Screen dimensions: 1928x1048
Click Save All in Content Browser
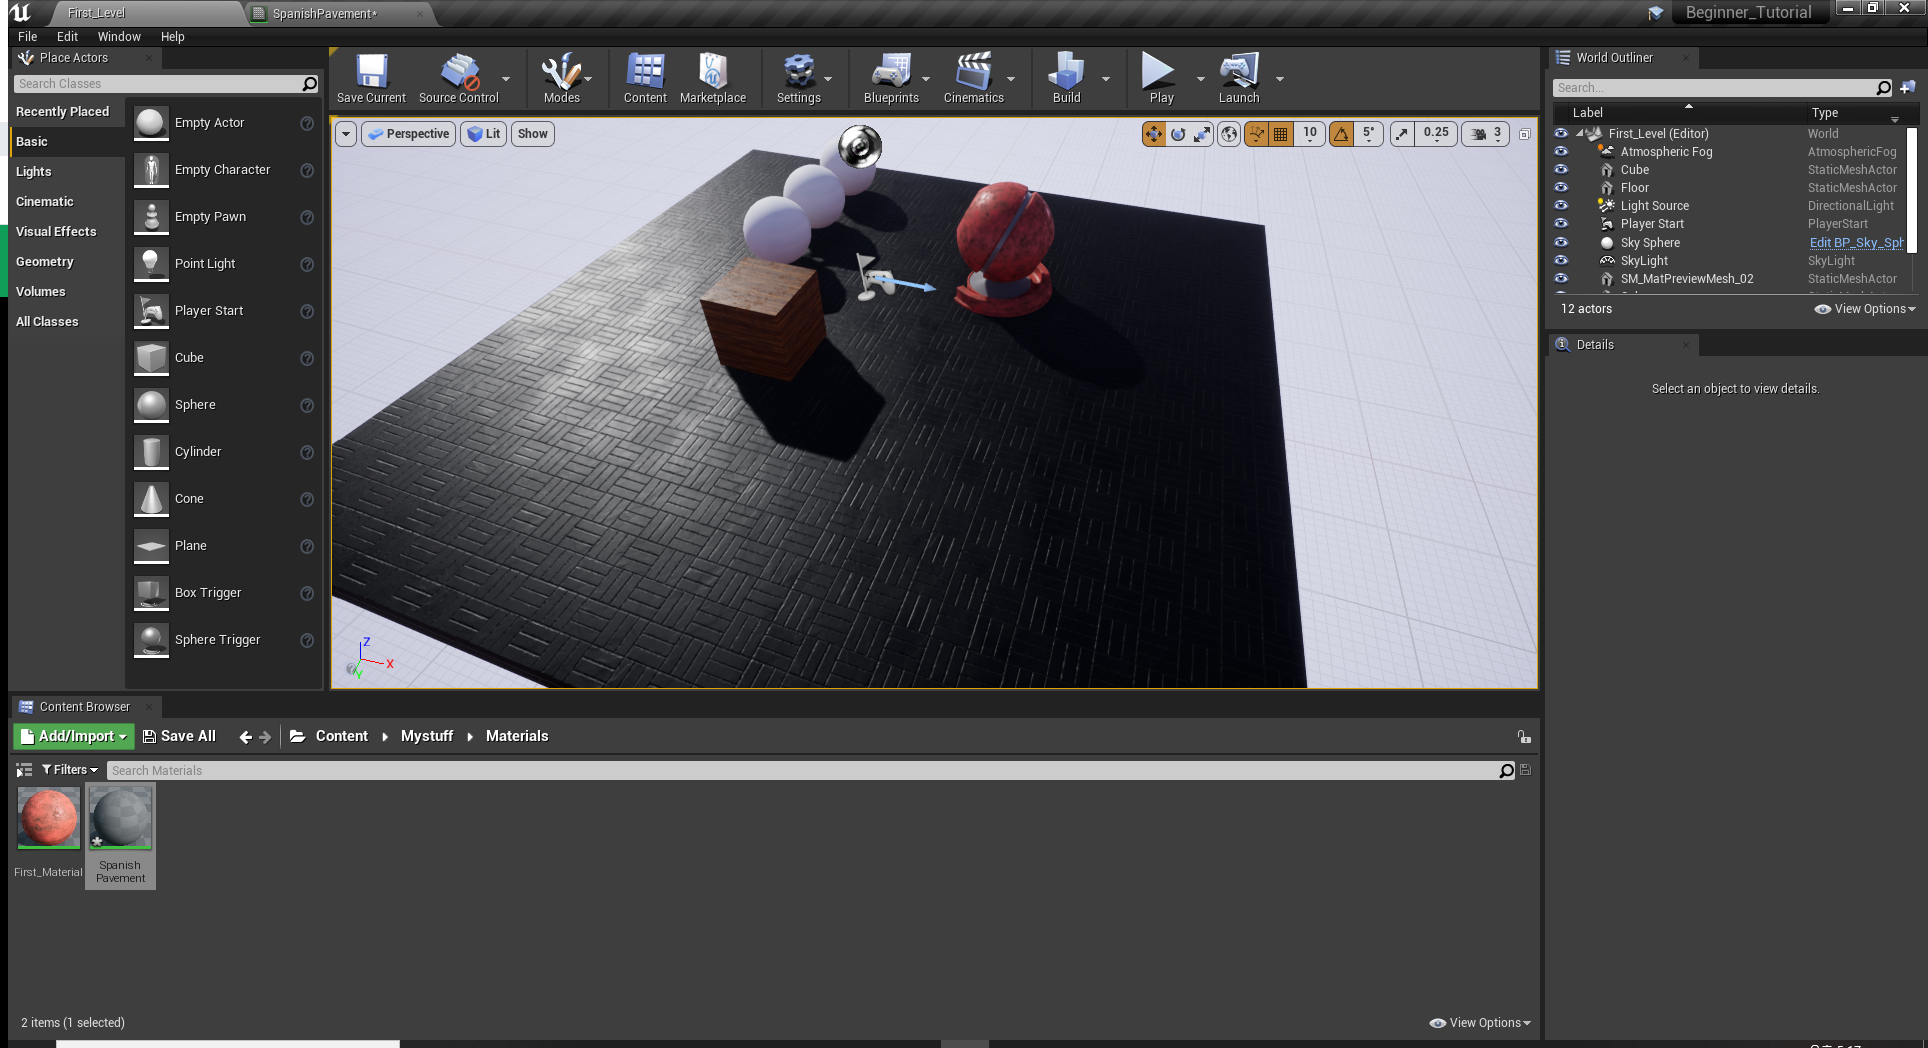pos(179,736)
